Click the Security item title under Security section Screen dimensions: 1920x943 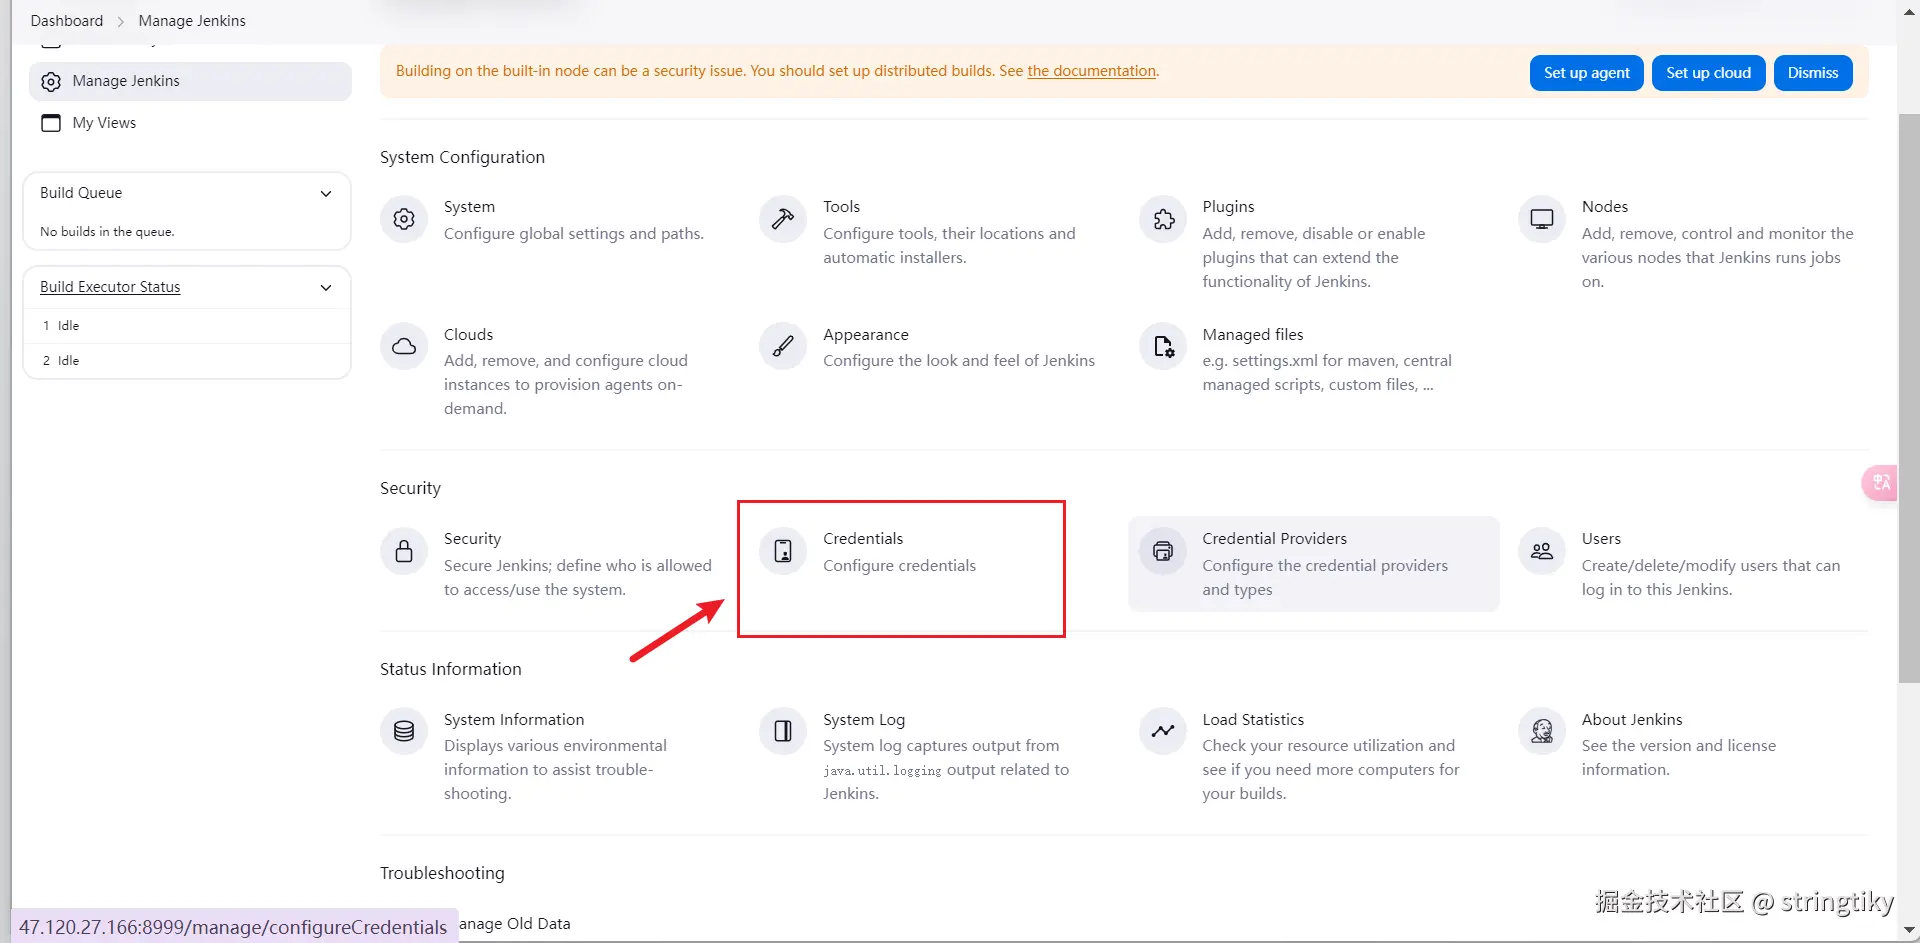(472, 539)
